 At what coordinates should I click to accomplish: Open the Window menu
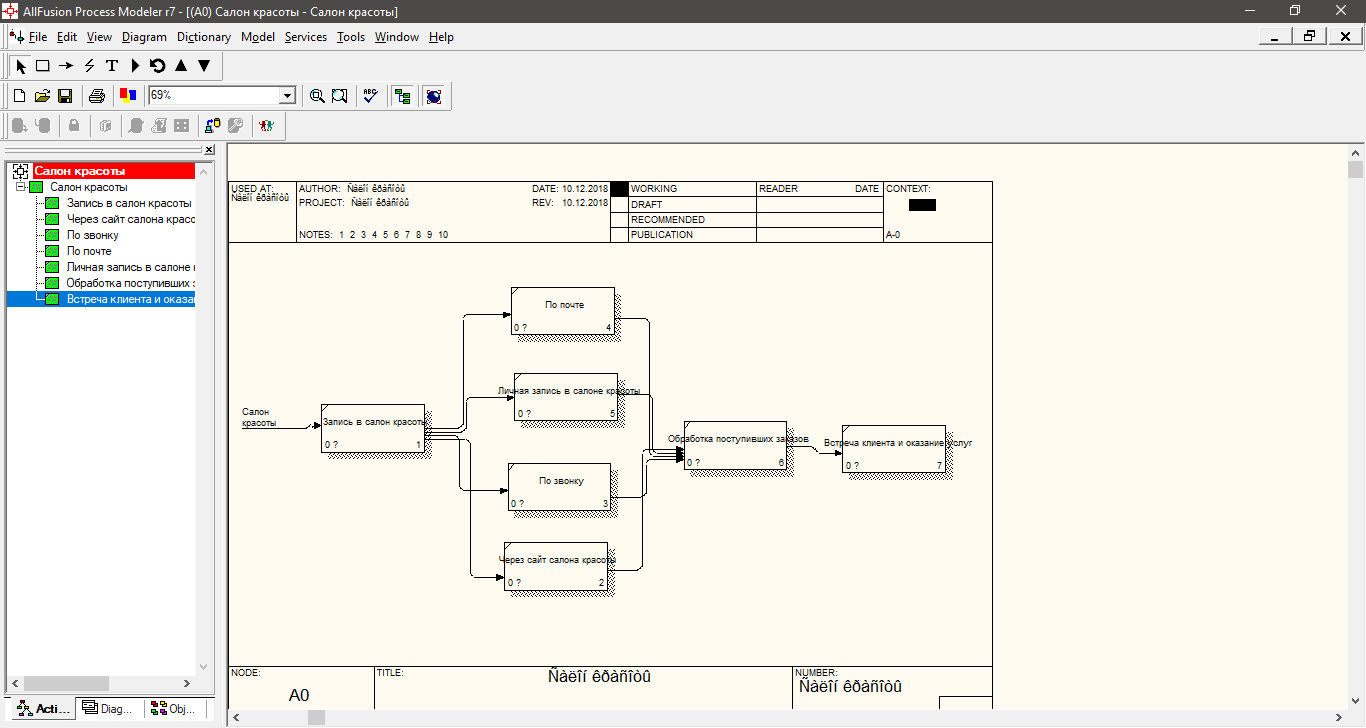397,37
